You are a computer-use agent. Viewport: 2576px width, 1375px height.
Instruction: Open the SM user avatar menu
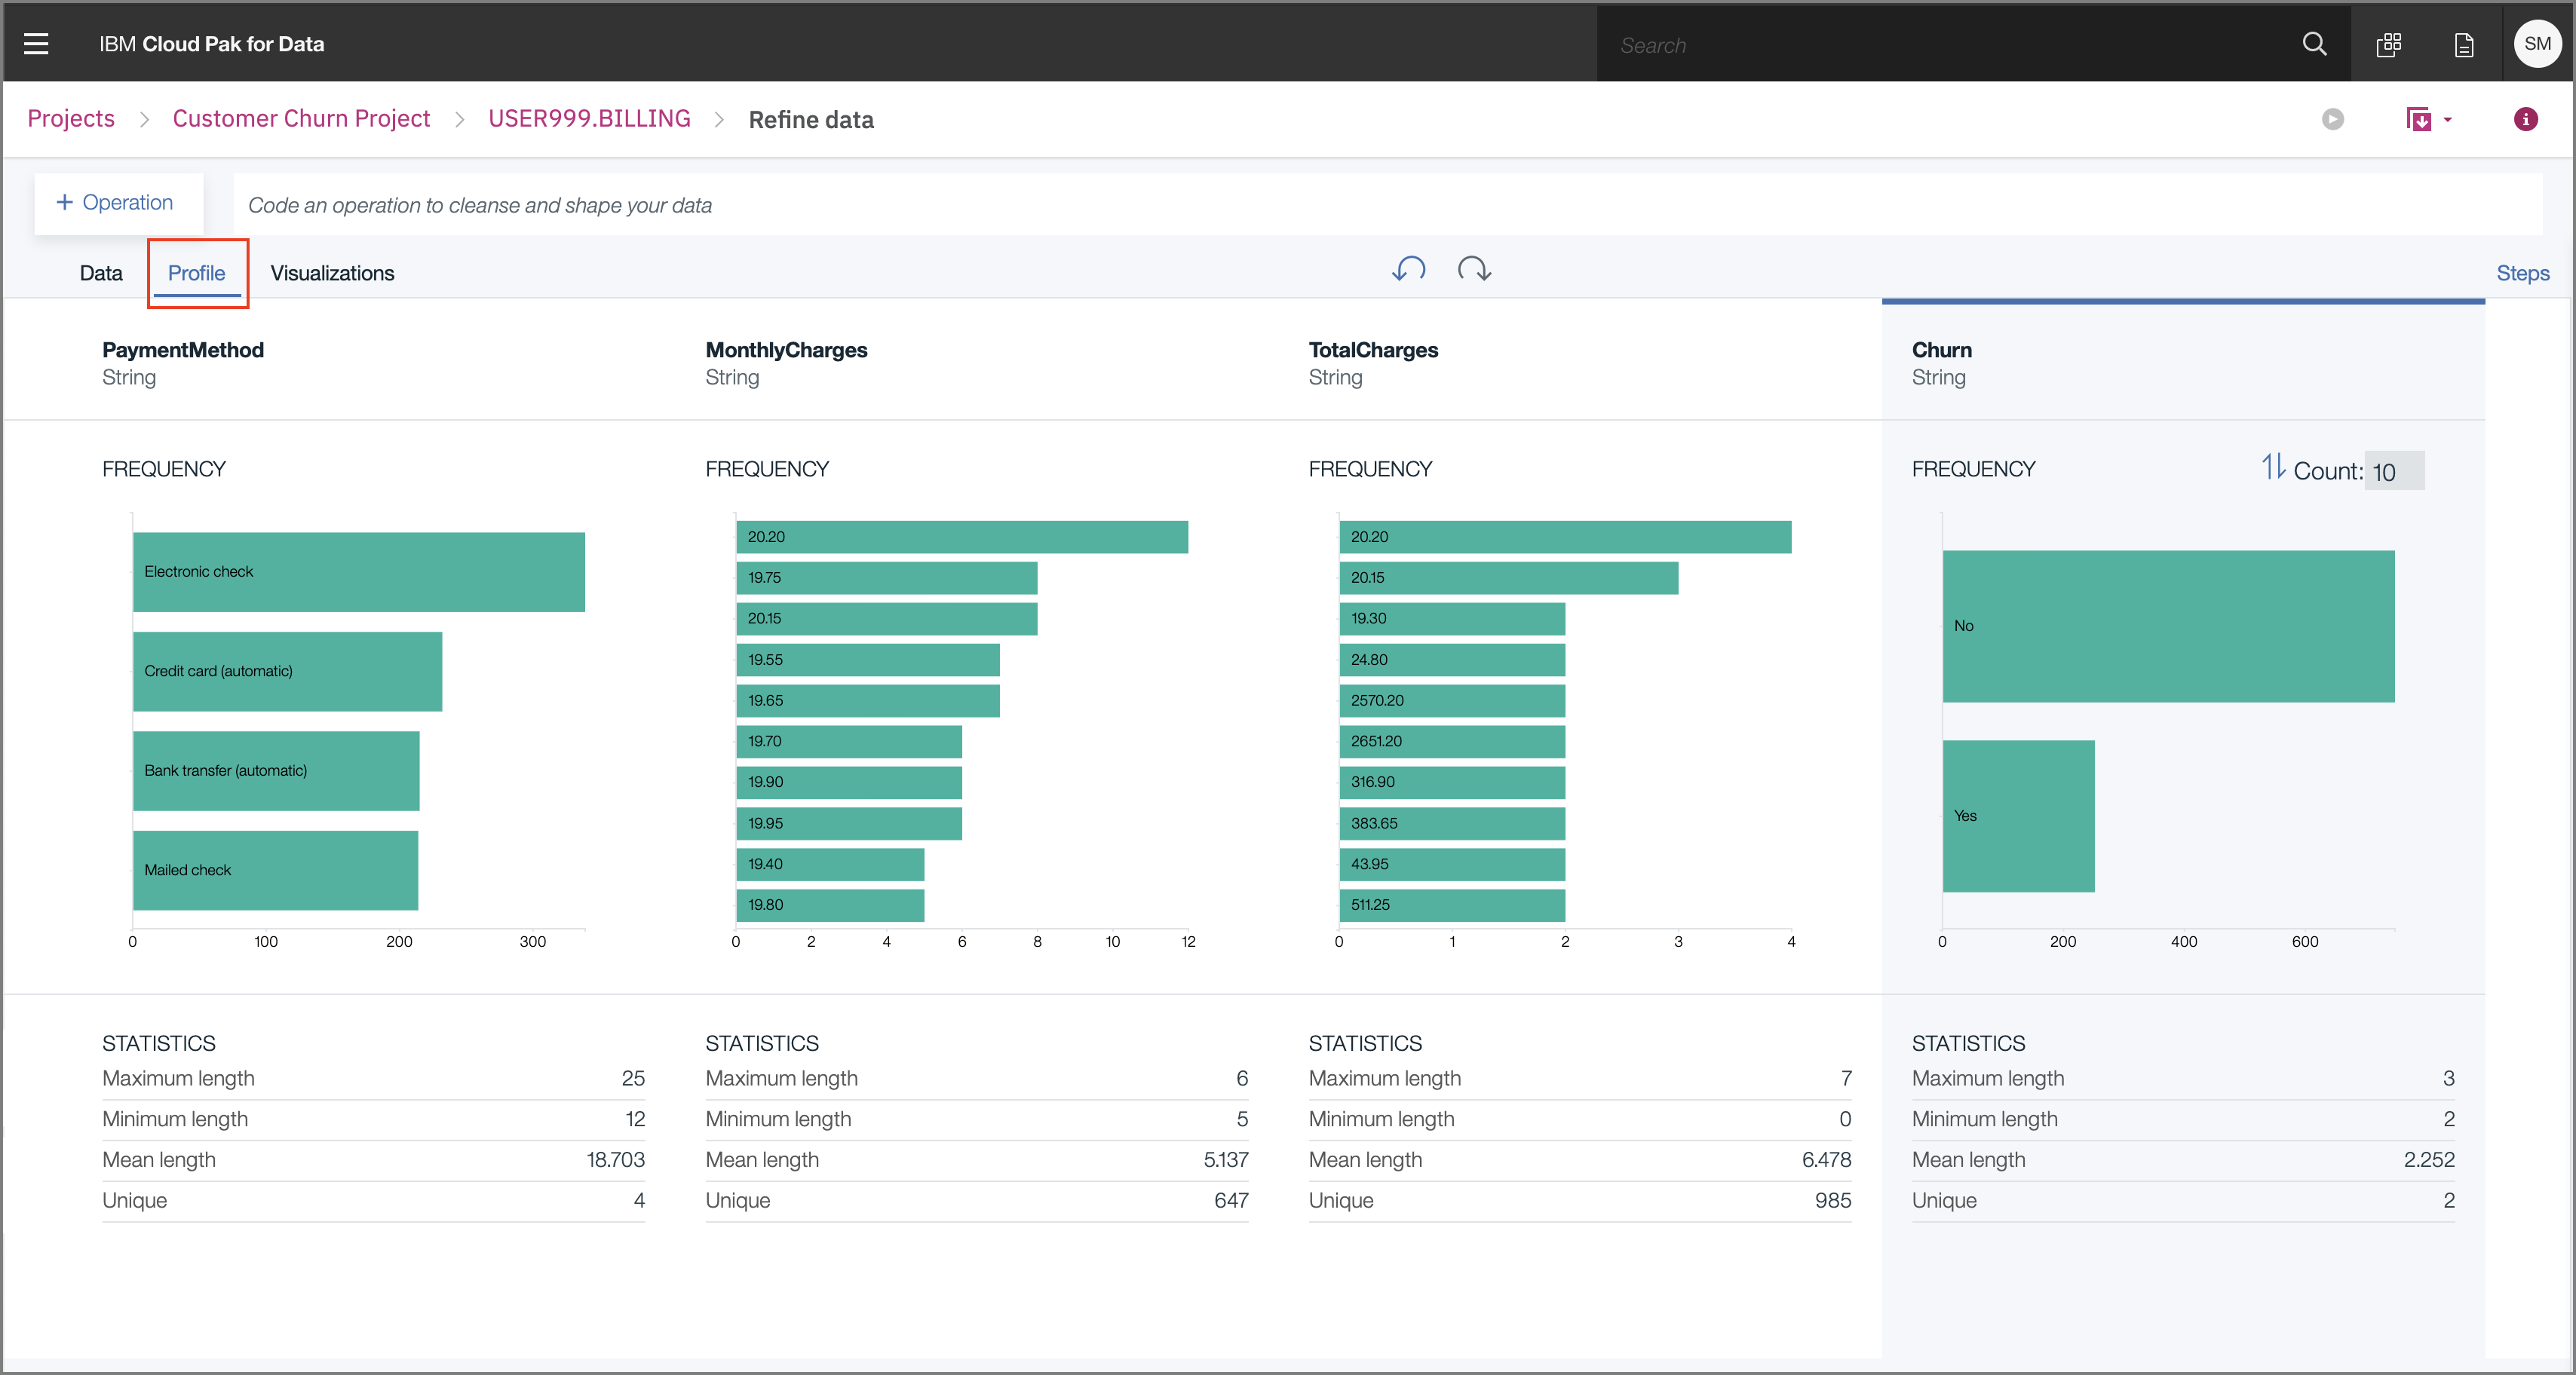click(x=2537, y=44)
